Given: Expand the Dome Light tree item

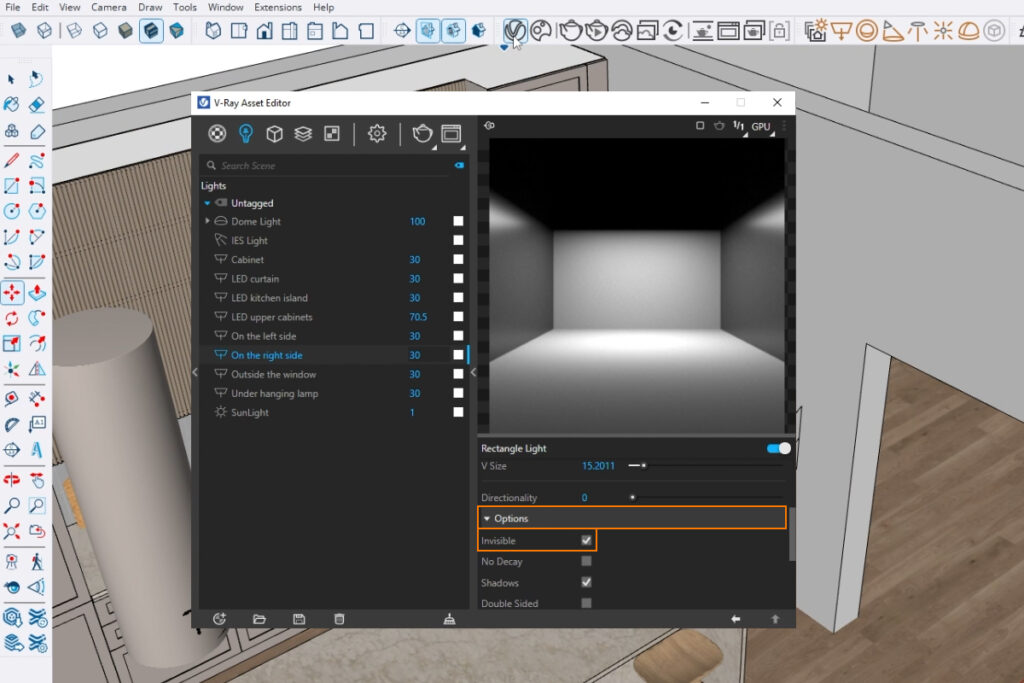Looking at the screenshot, I should coord(207,221).
